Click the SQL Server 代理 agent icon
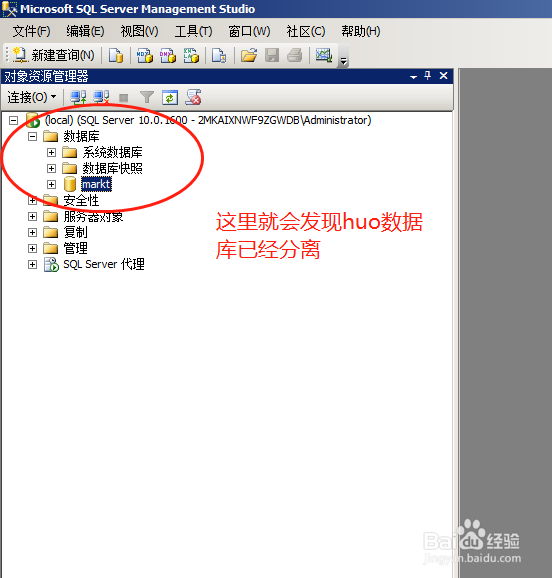 pos(51,264)
